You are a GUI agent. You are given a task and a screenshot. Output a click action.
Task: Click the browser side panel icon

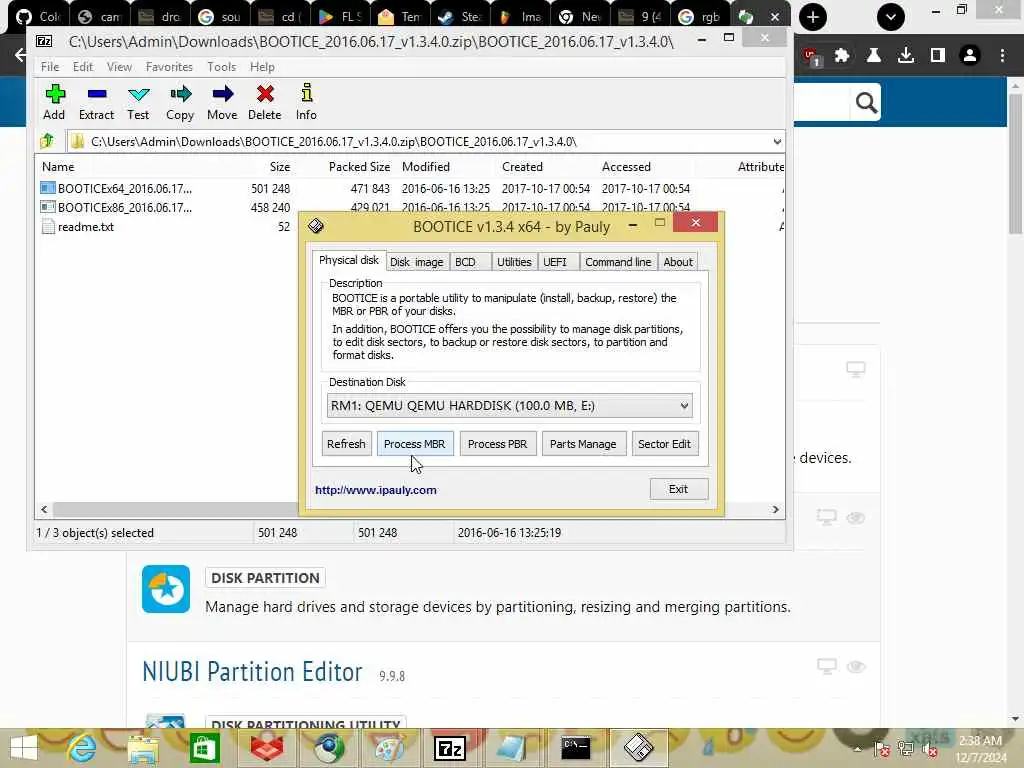(x=938, y=56)
